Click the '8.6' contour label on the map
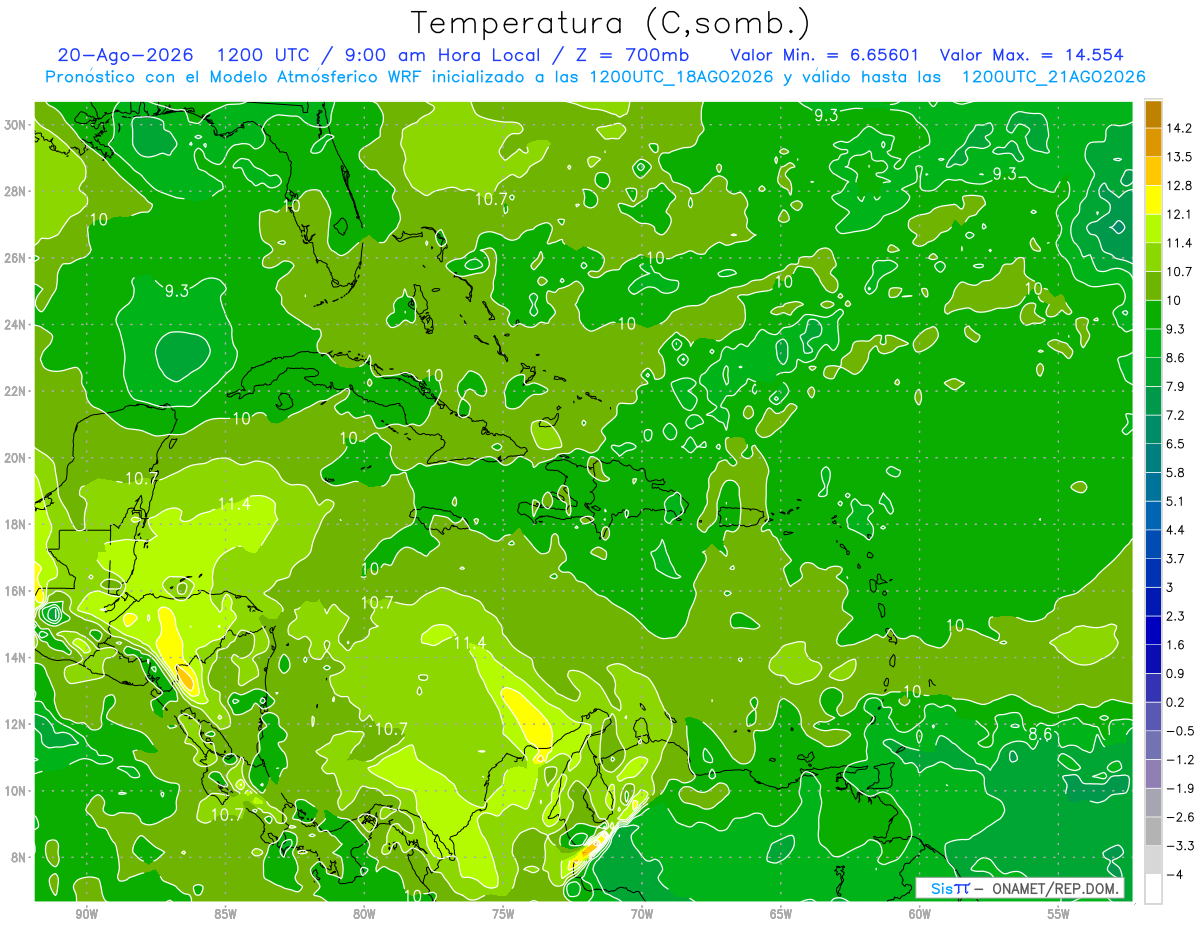The height and width of the screenshot is (927, 1200). click(1040, 735)
